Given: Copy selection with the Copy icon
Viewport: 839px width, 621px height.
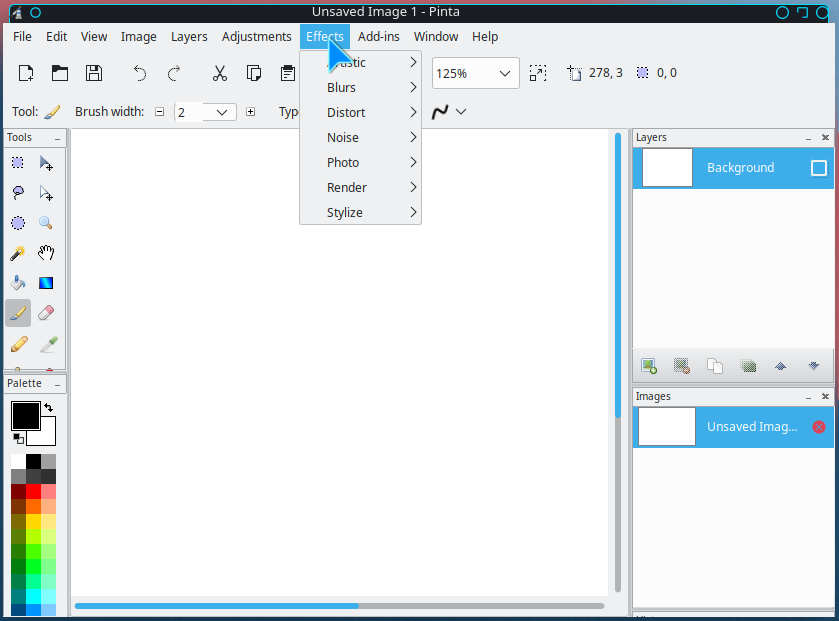Looking at the screenshot, I should tap(254, 73).
